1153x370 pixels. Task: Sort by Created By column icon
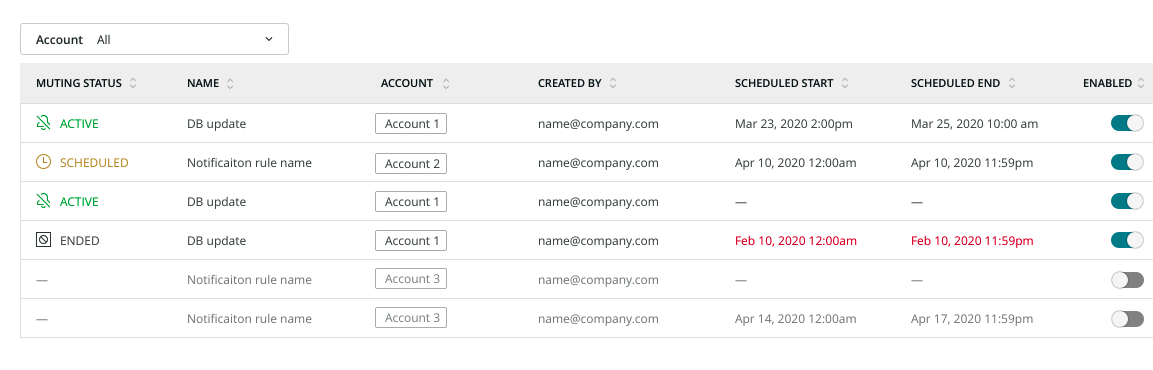613,83
